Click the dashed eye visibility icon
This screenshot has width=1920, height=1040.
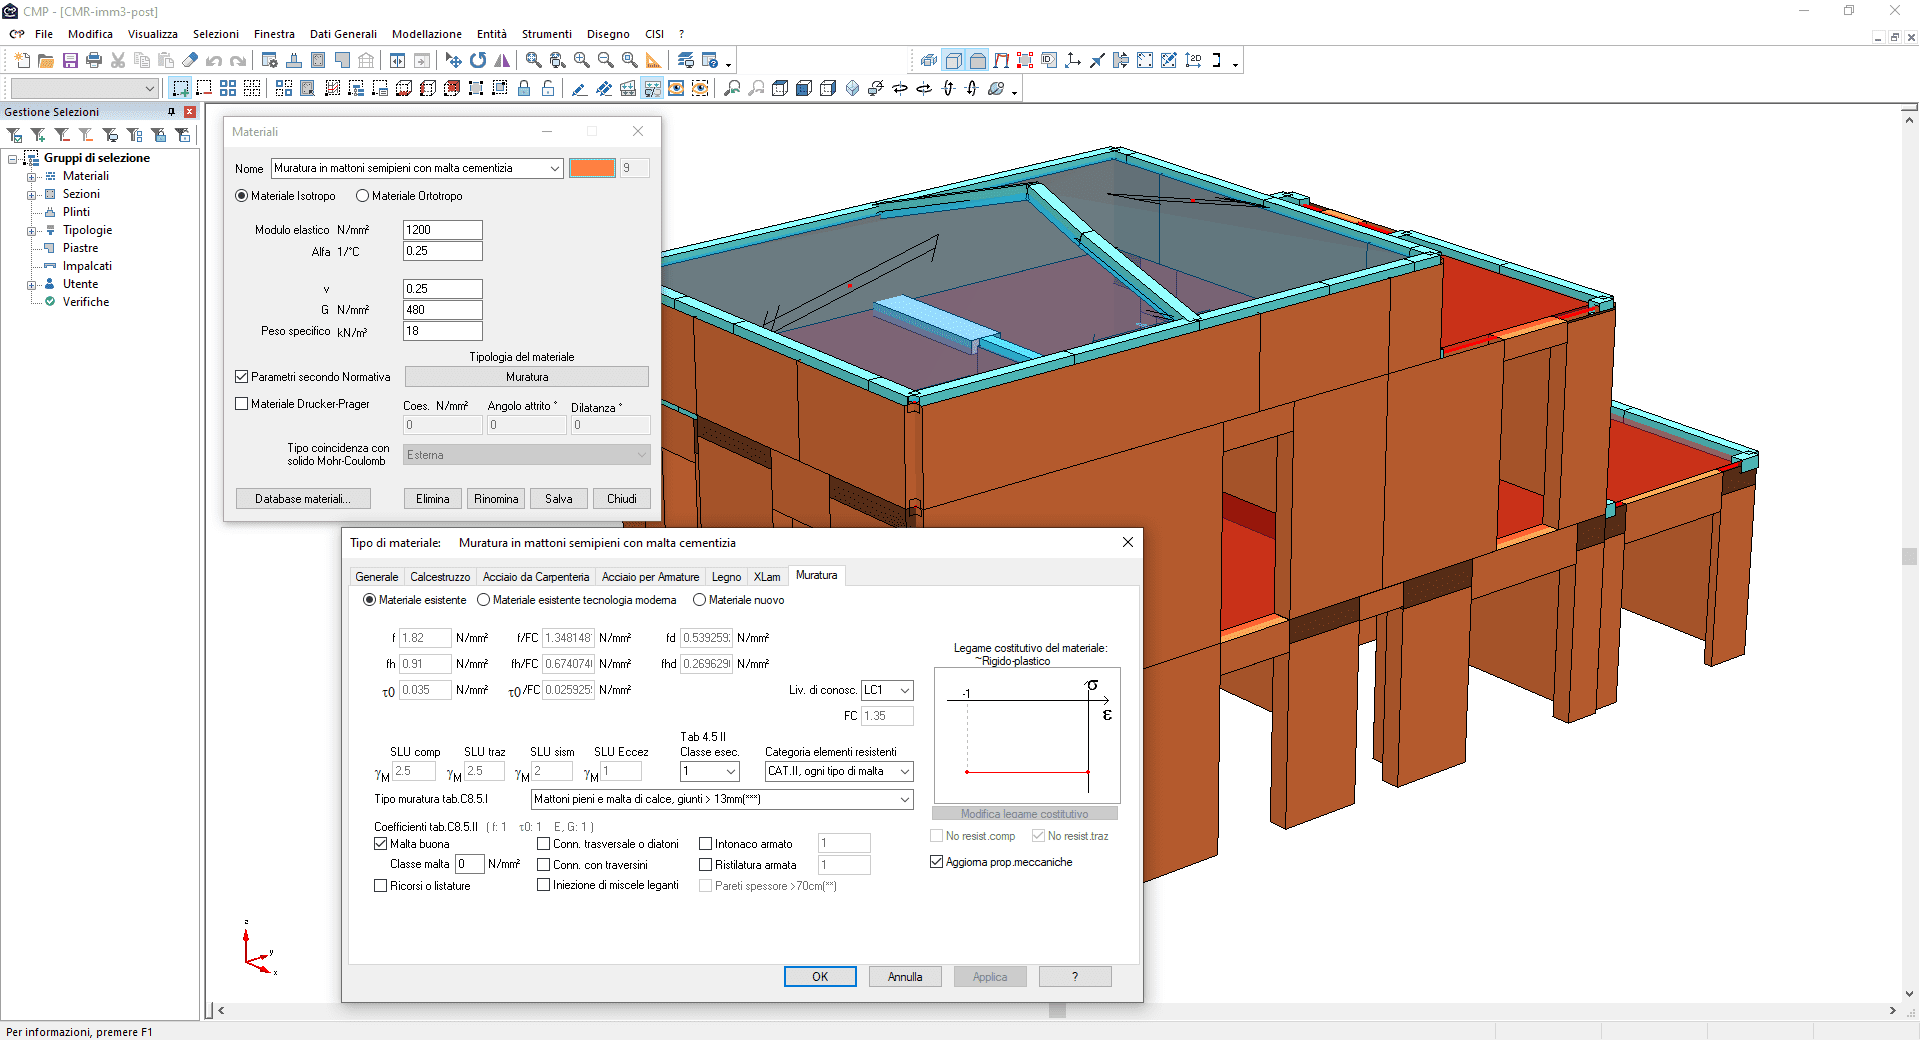click(x=700, y=89)
